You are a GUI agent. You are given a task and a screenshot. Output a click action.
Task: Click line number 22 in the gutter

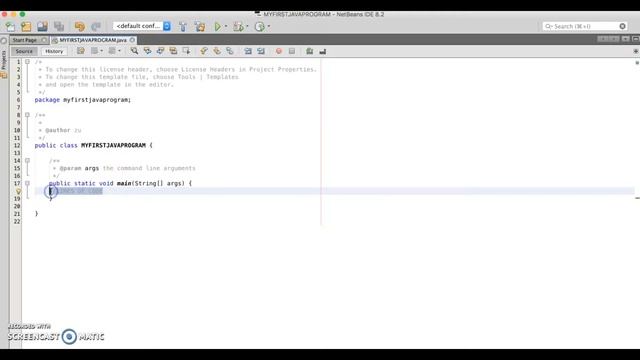(17, 221)
